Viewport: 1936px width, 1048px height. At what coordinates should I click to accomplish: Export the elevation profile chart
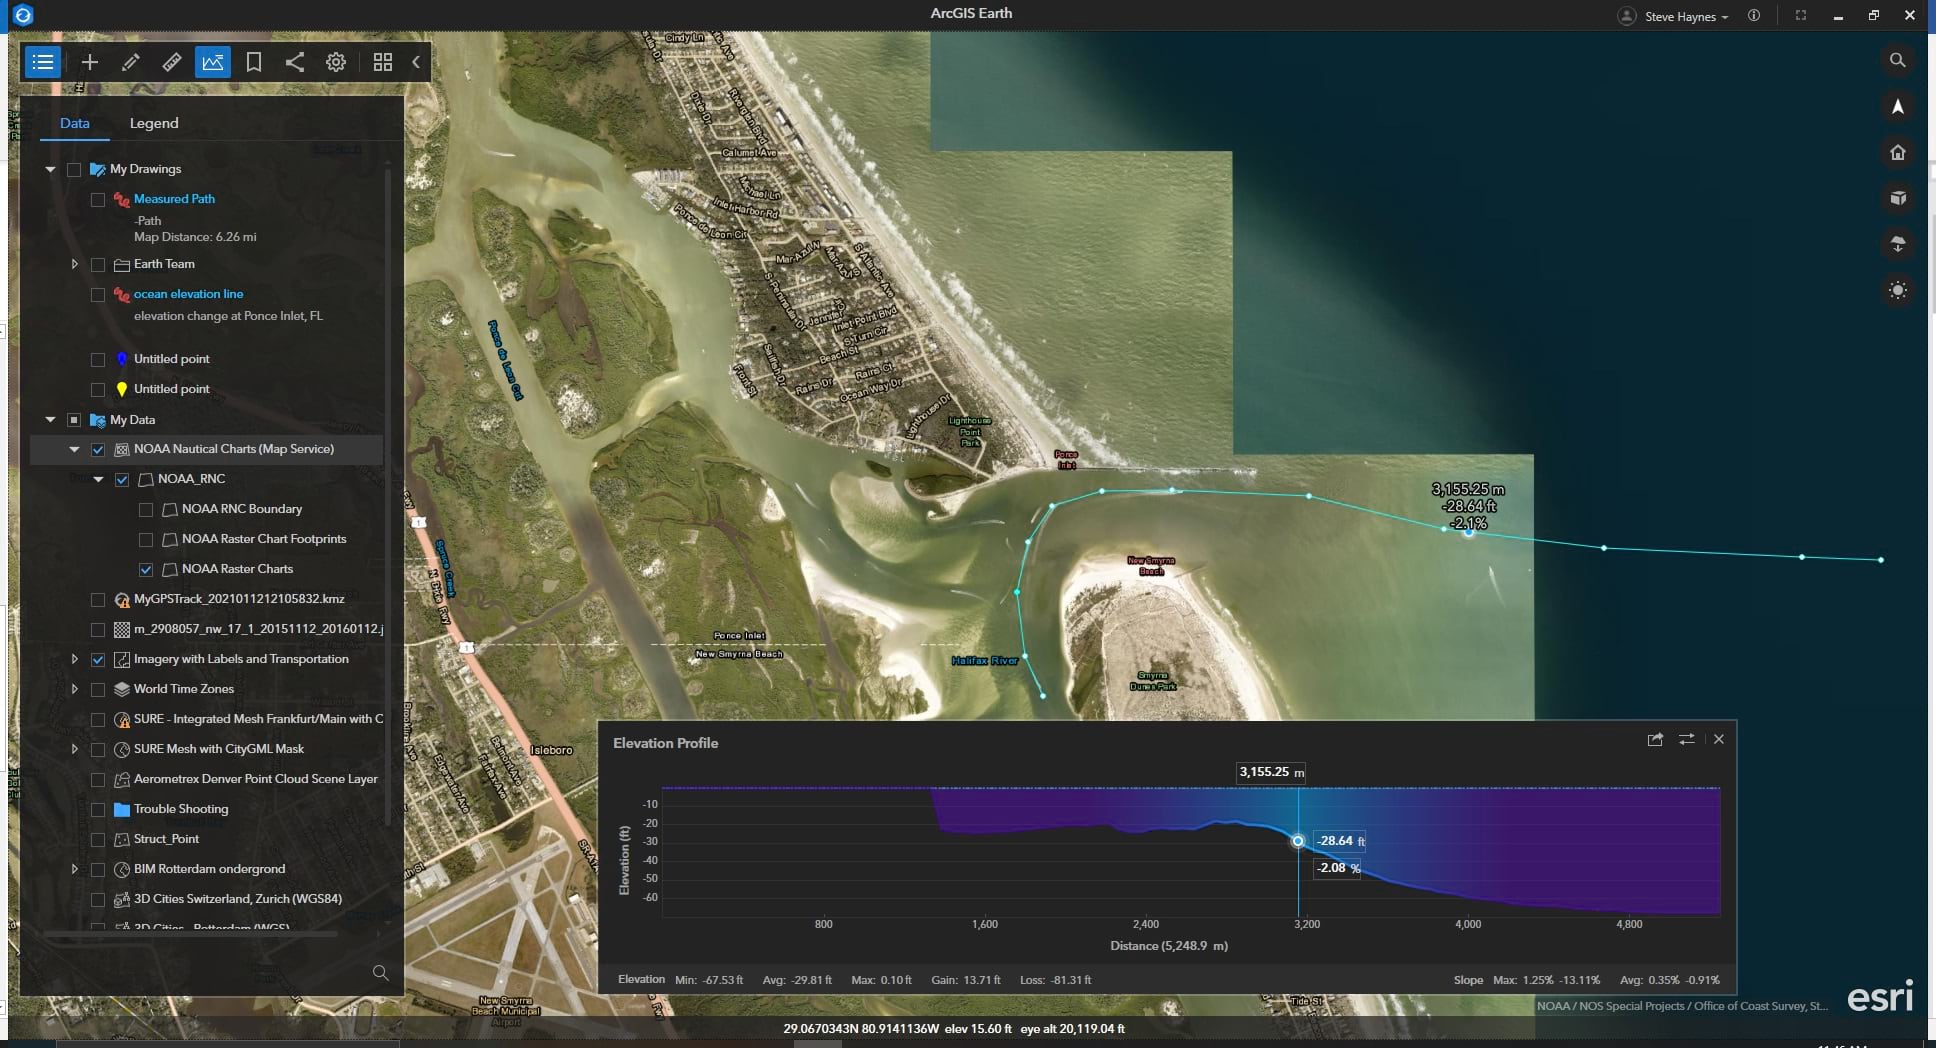click(x=1655, y=739)
